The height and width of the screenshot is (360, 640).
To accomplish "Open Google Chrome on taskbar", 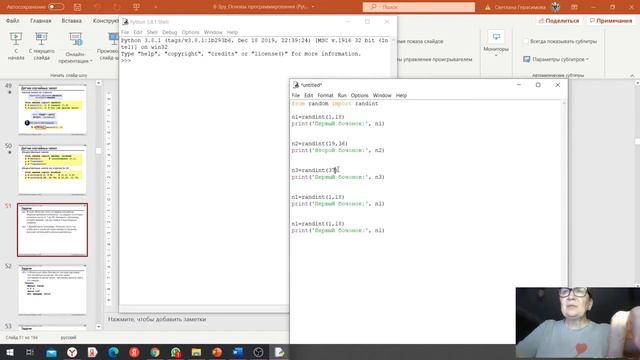I will (155, 352).
